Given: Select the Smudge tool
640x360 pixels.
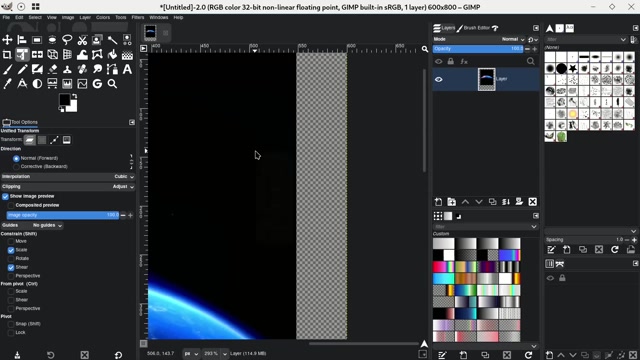Looking at the screenshot, I should [x=97, y=69].
